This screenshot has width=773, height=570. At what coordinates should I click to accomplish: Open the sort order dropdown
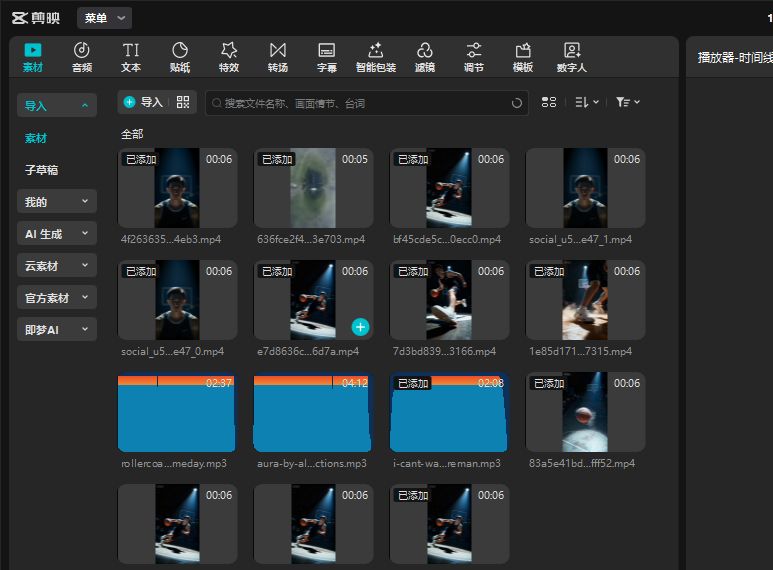587,102
